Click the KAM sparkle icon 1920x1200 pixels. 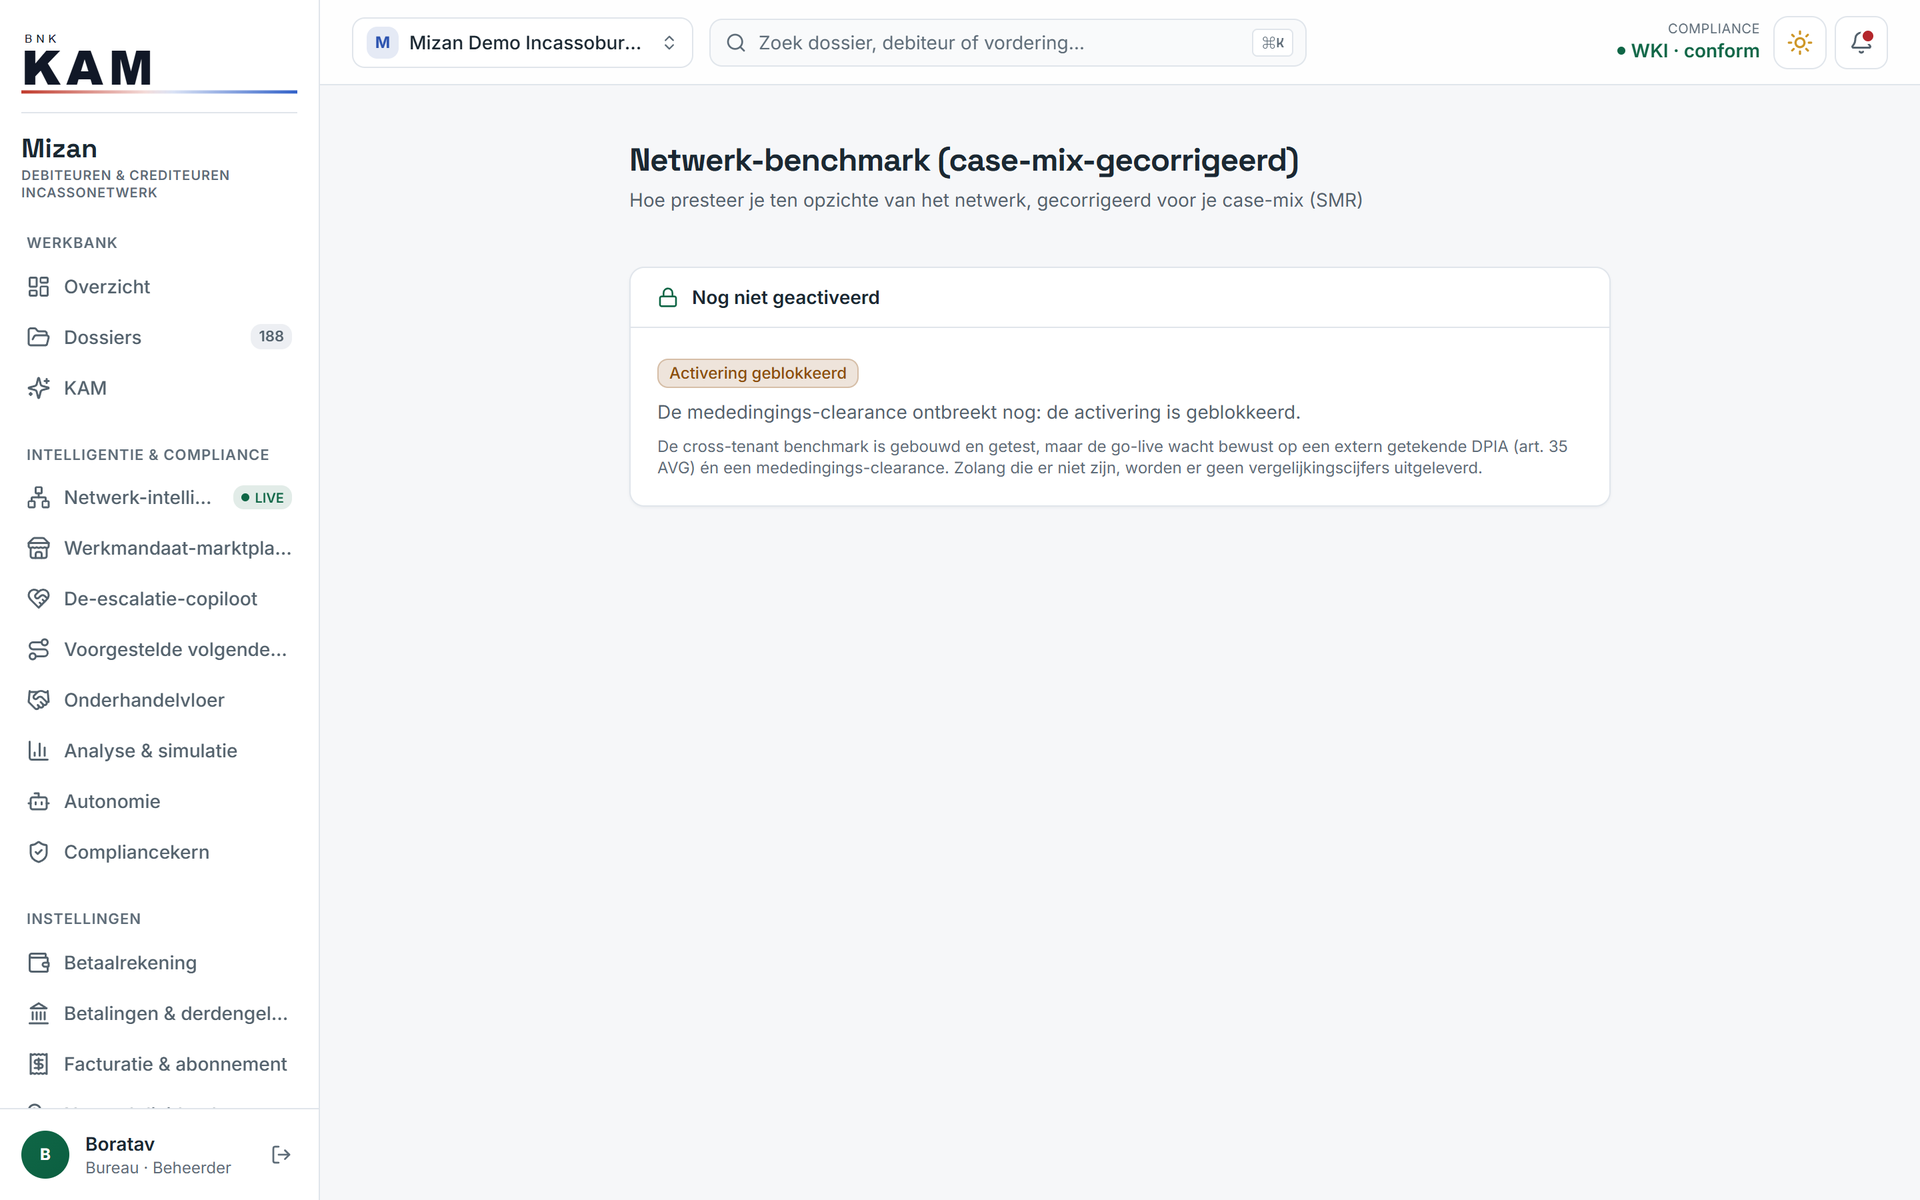click(x=38, y=388)
